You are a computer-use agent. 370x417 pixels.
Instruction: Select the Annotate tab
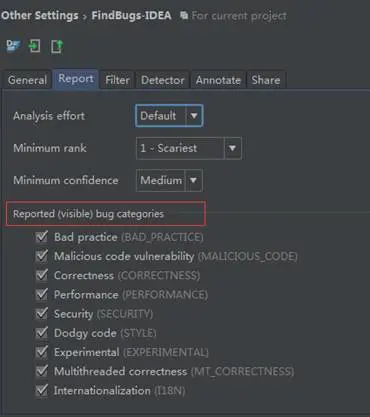[x=218, y=80]
